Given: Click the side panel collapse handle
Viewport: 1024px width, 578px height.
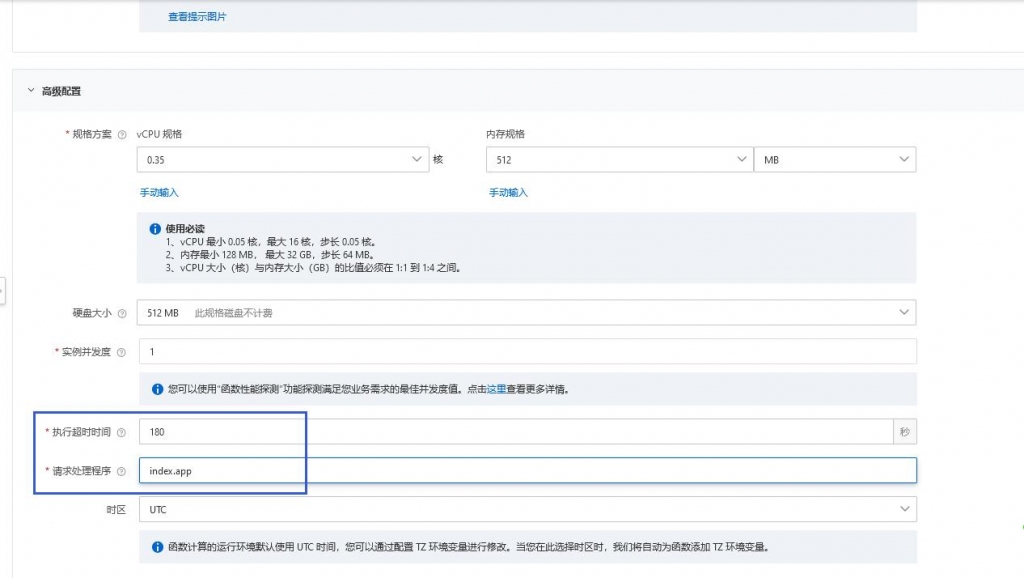Looking at the screenshot, I should coord(3,291).
